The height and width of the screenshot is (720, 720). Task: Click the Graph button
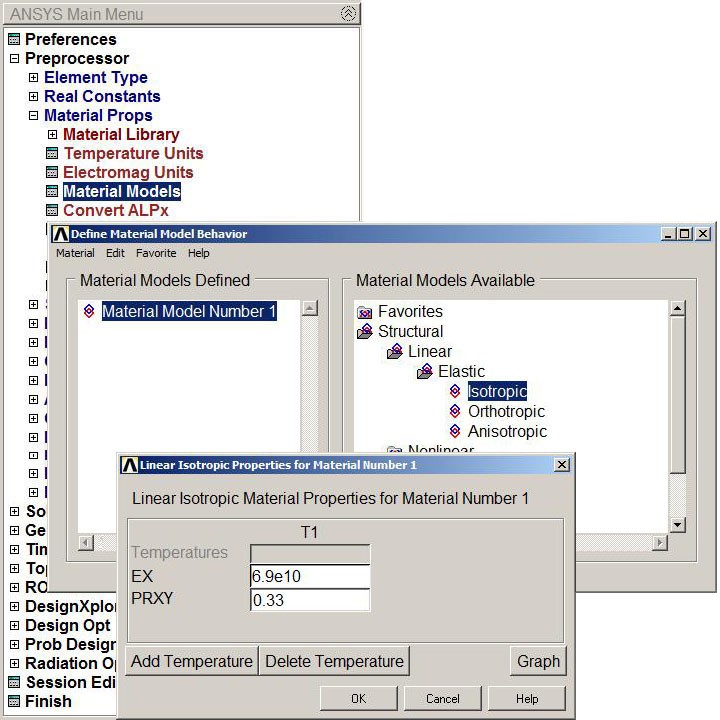[x=538, y=662]
